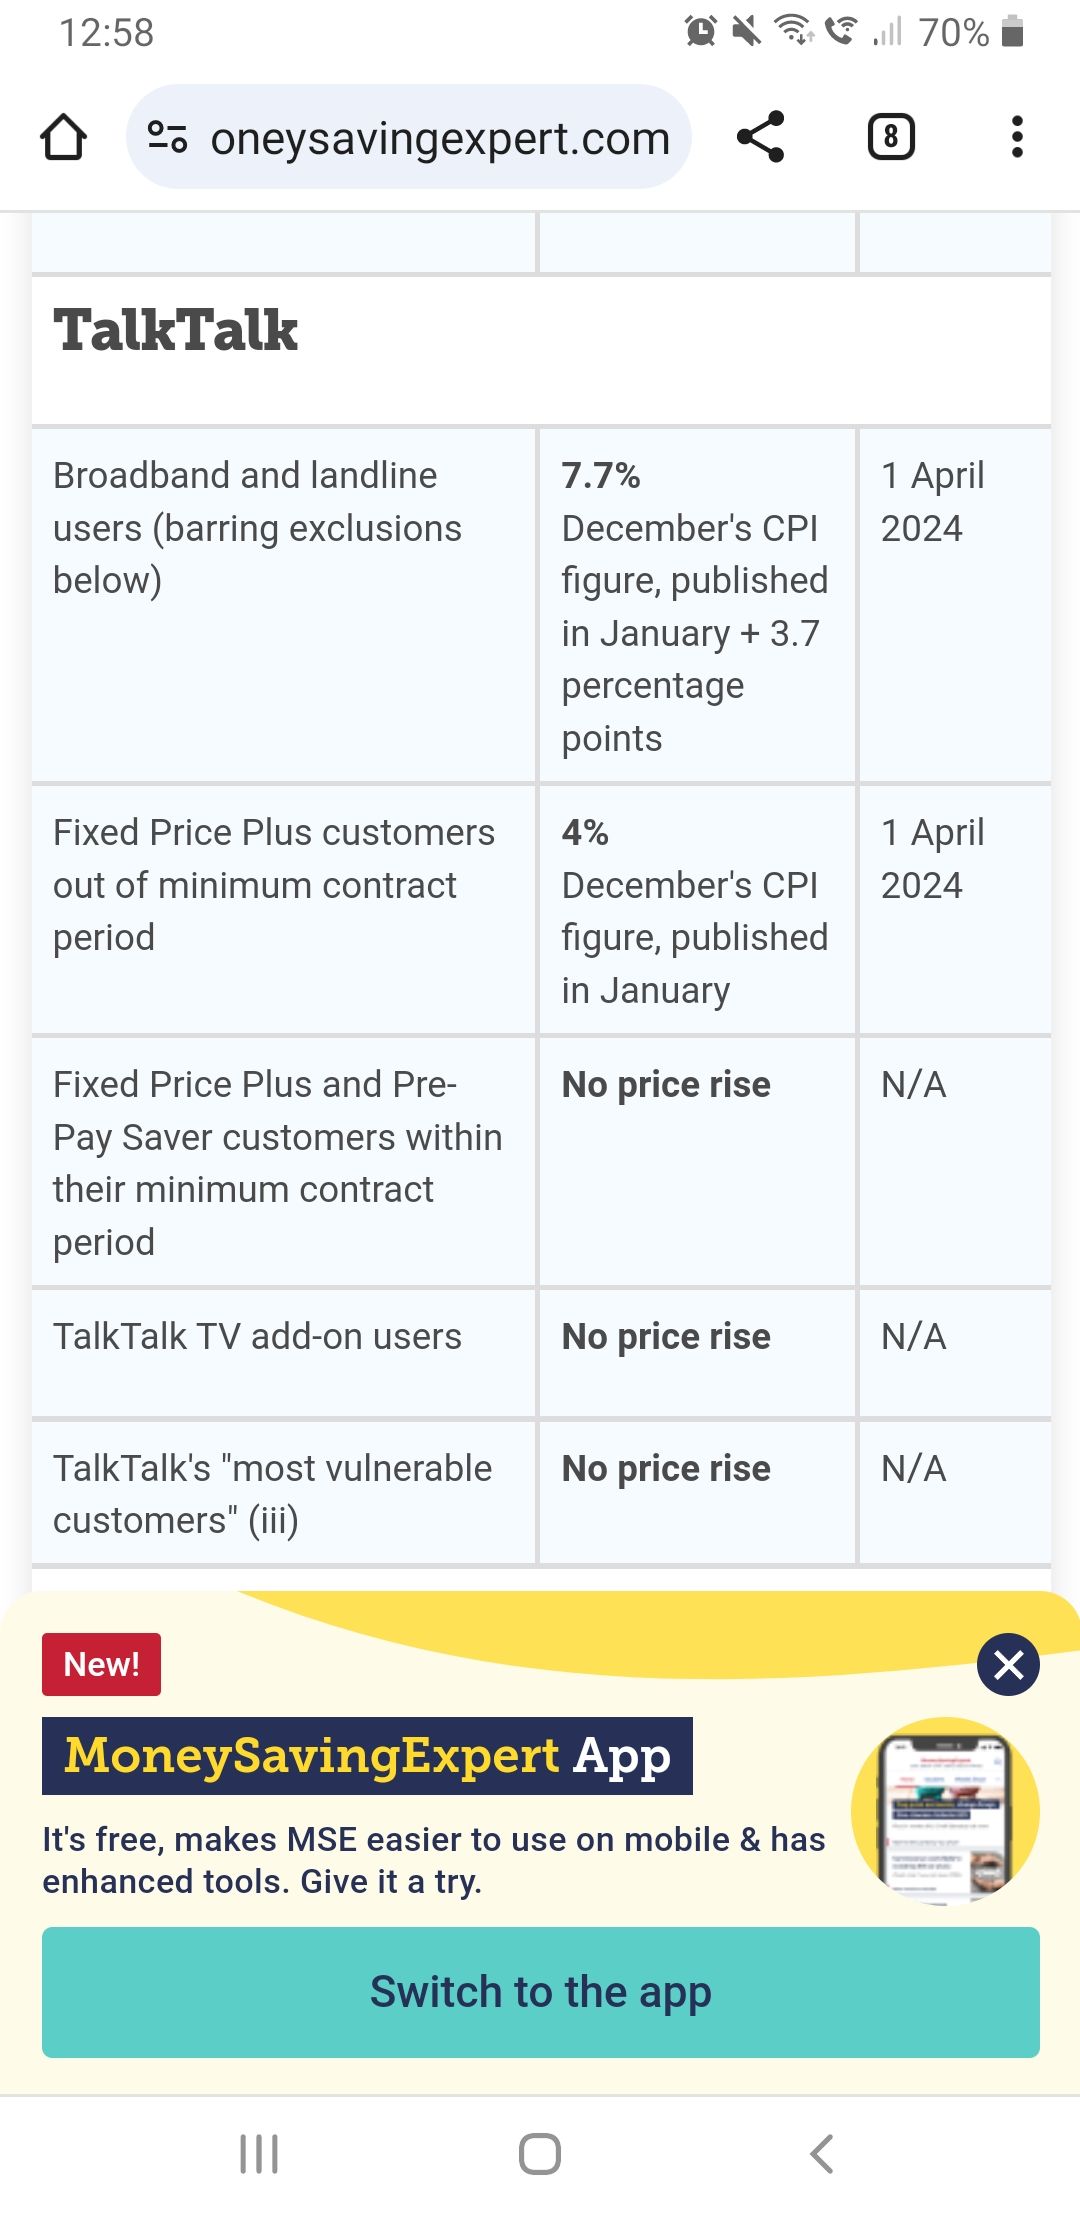Tap the Switch to the app button
This screenshot has height=2220, width=1080.
[x=540, y=1991]
